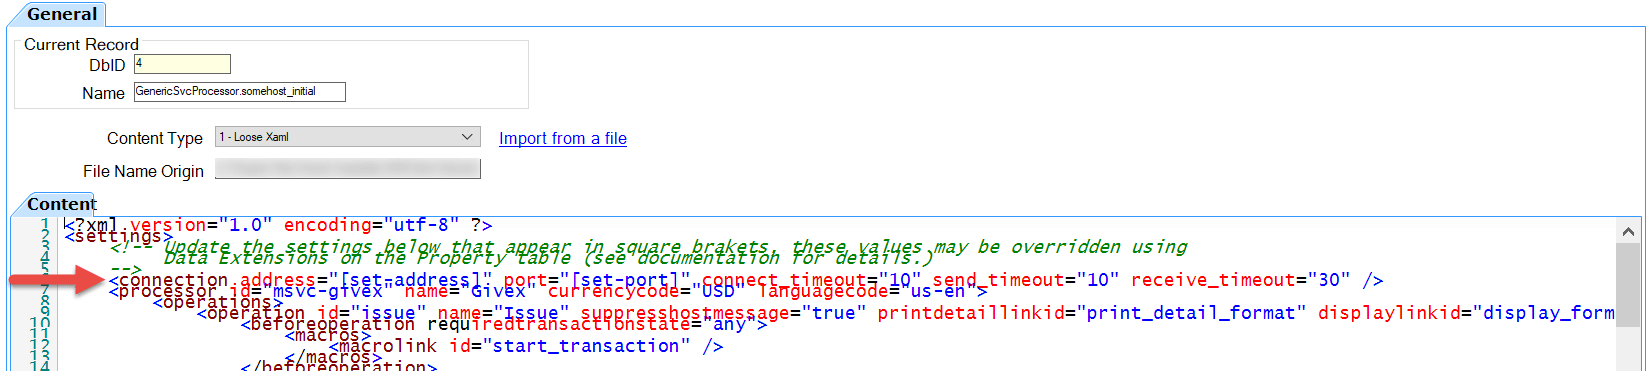The width and height of the screenshot is (1652, 371).
Task: Switch to the General tab
Action: click(x=62, y=15)
